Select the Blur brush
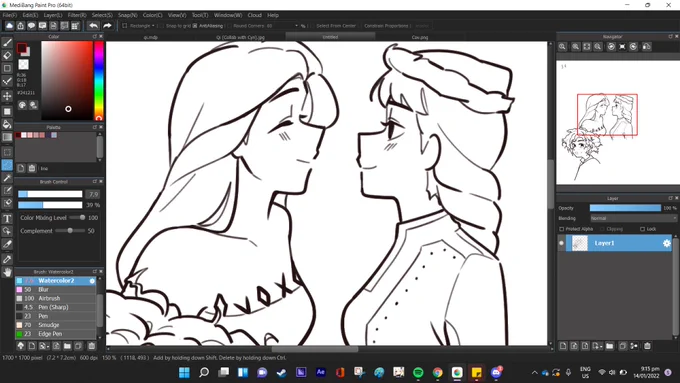 point(56,289)
